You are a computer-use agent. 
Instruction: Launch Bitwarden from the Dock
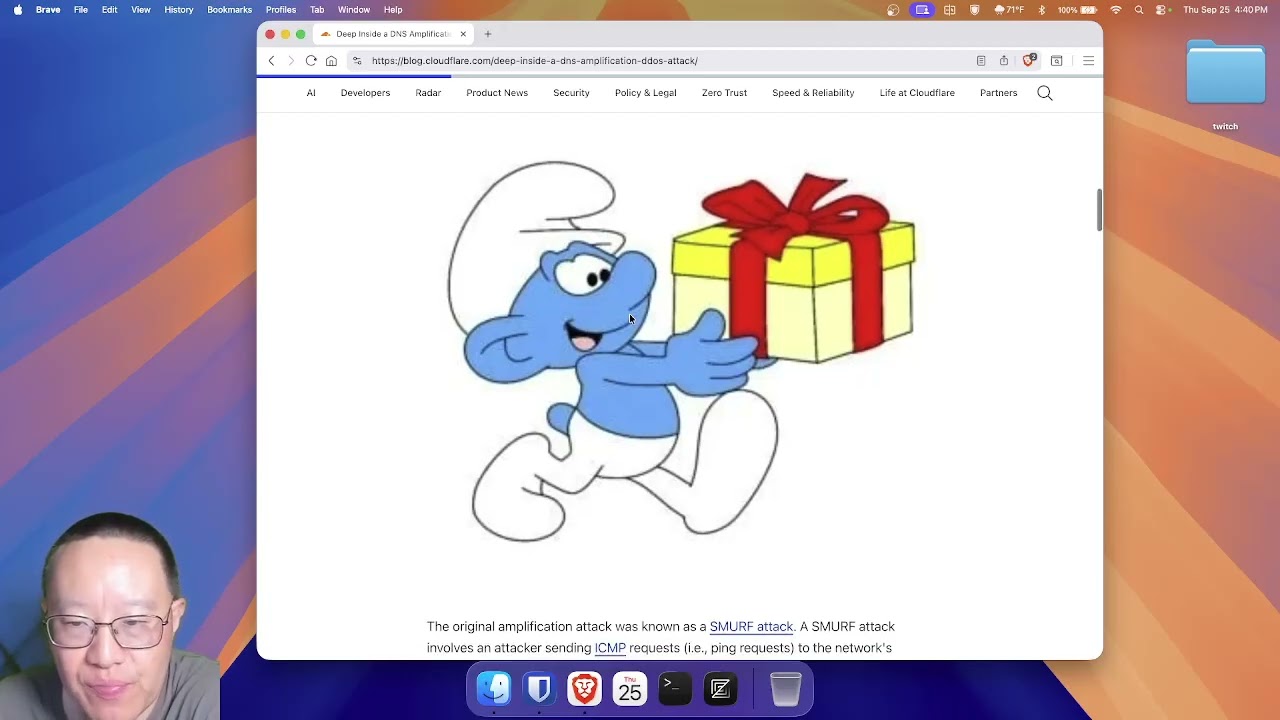pyautogui.click(x=539, y=688)
